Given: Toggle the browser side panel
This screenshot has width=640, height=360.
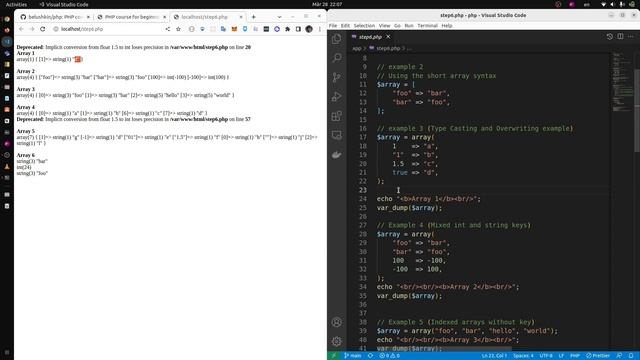Looking at the screenshot, I should [x=298, y=29].
